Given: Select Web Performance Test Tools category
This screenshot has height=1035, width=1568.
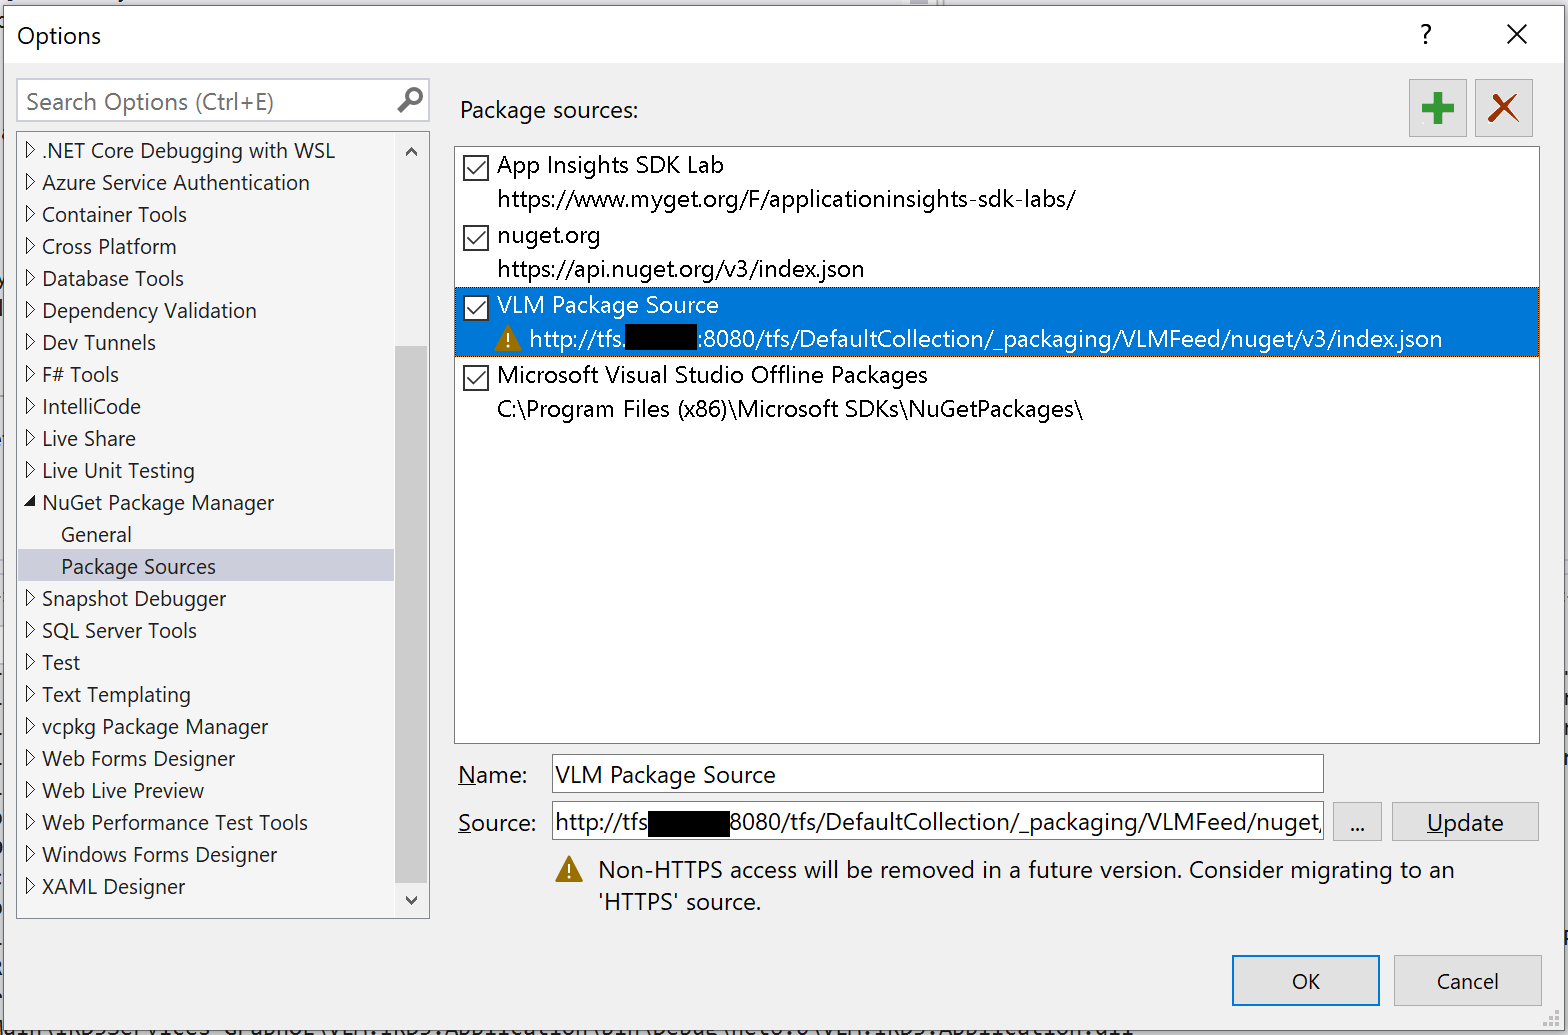Looking at the screenshot, I should tap(175, 822).
